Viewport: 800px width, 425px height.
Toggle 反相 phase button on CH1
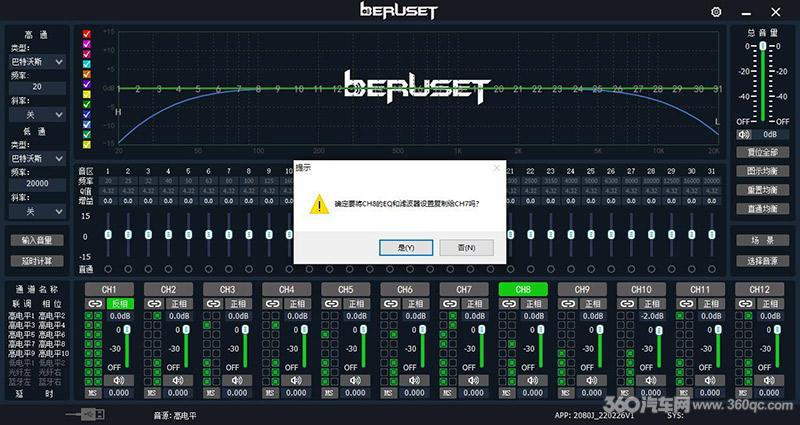pos(120,304)
